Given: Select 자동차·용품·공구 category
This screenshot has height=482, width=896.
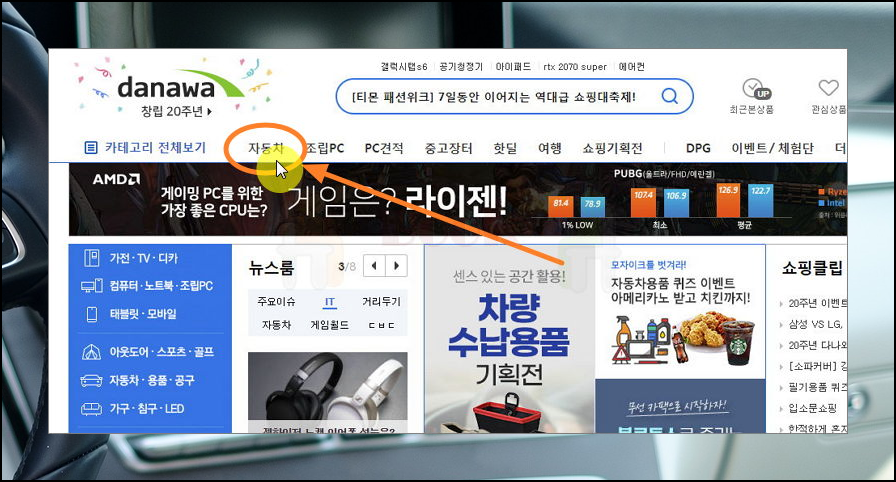Looking at the screenshot, I should click(x=152, y=380).
